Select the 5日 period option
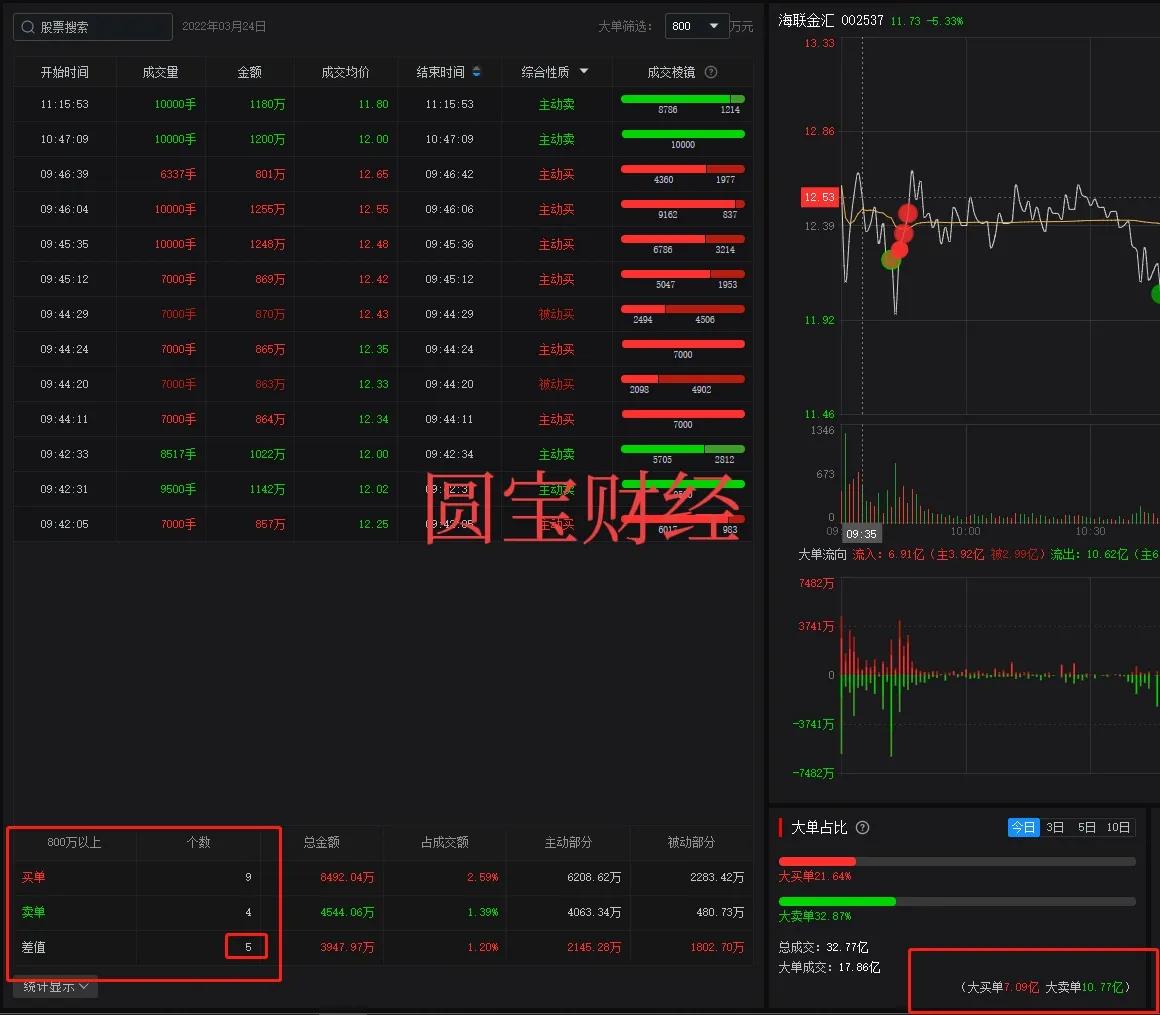 tap(1086, 827)
